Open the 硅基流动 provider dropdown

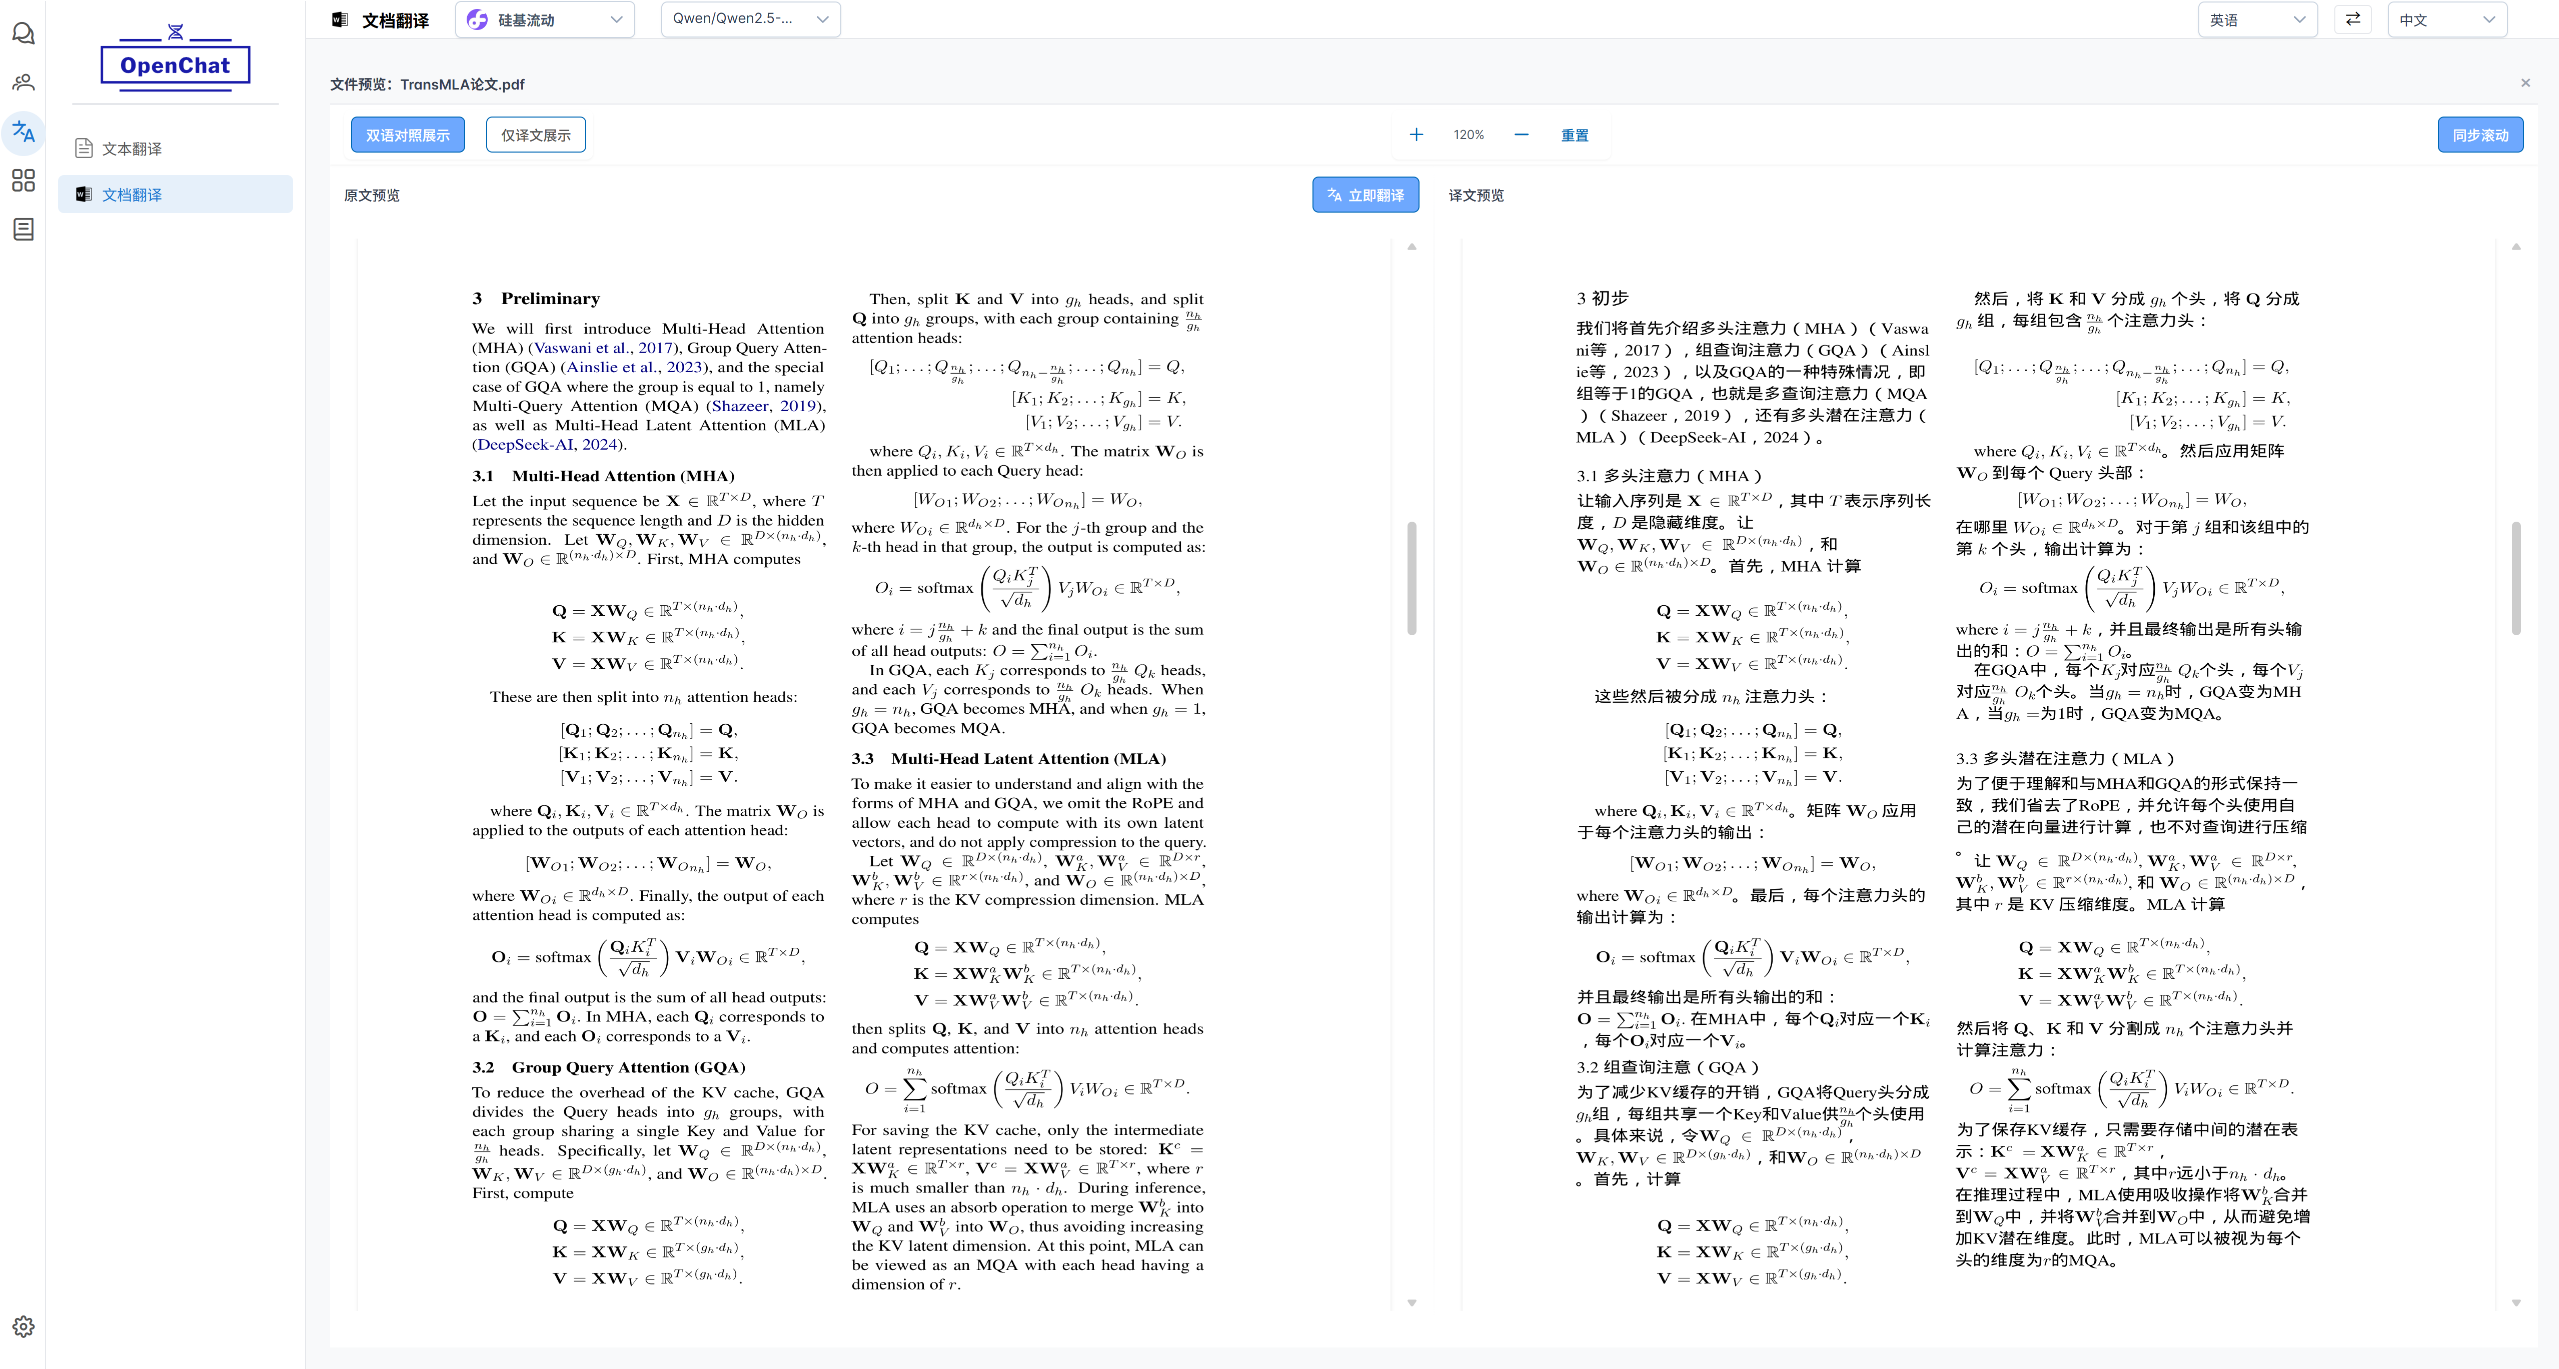[544, 19]
